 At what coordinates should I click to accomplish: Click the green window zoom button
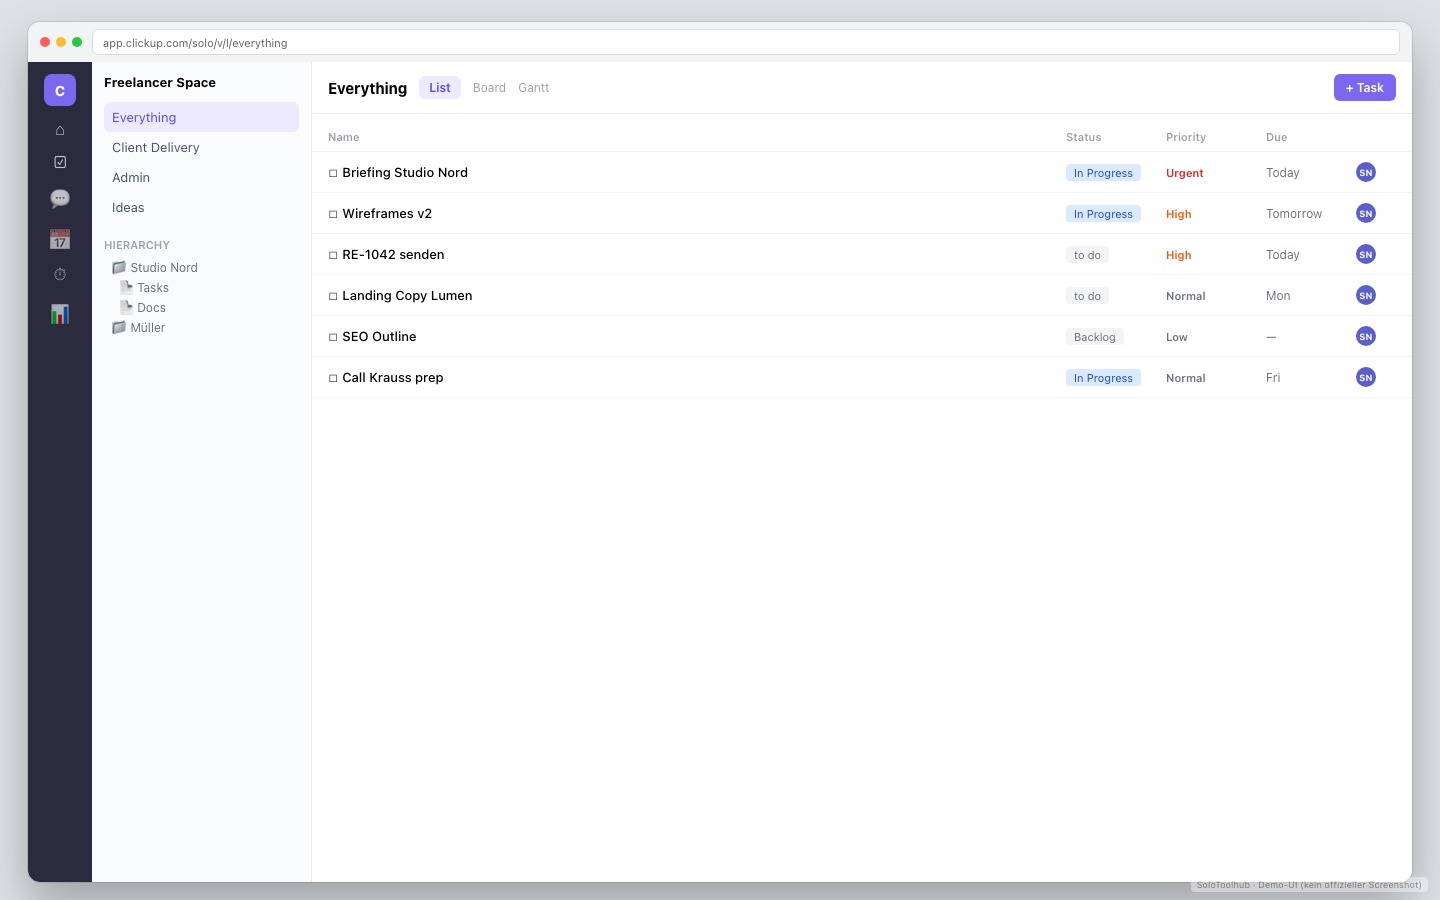click(77, 42)
